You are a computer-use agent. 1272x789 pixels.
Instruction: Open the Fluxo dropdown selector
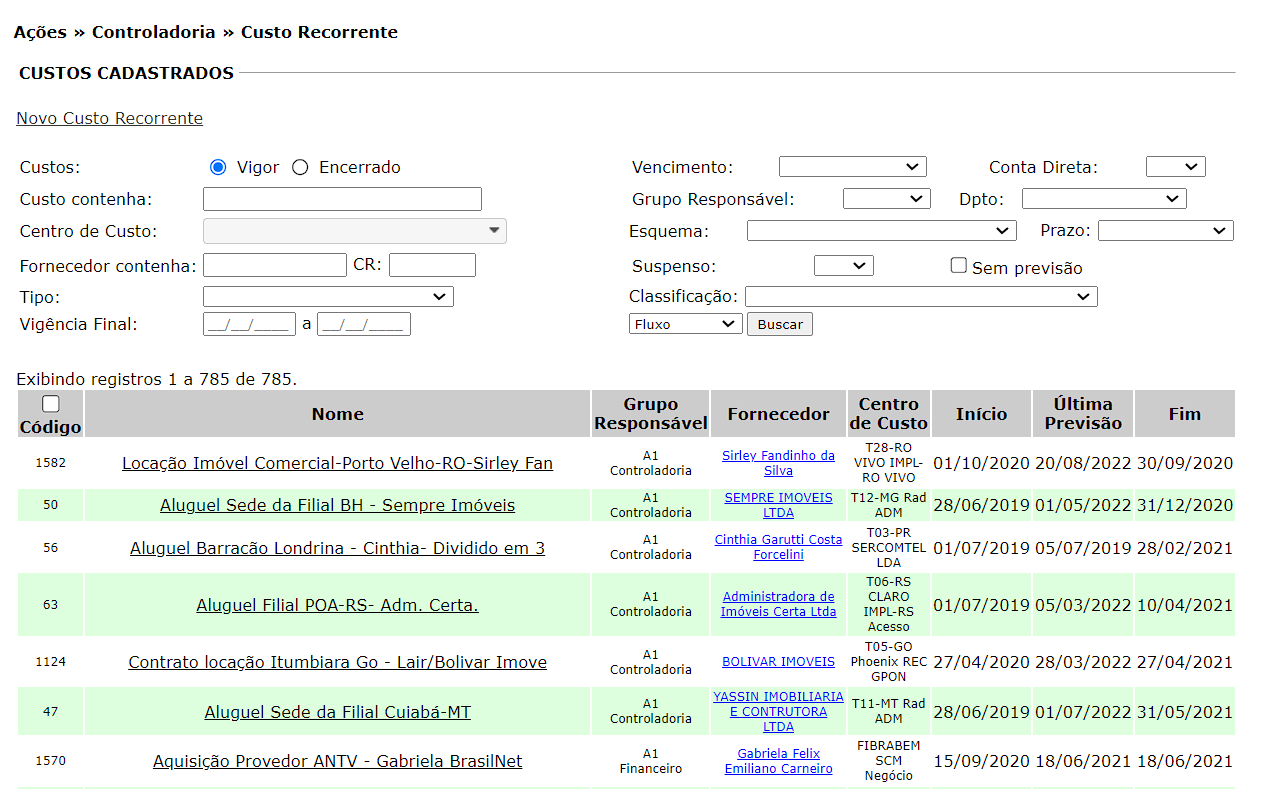tap(685, 324)
